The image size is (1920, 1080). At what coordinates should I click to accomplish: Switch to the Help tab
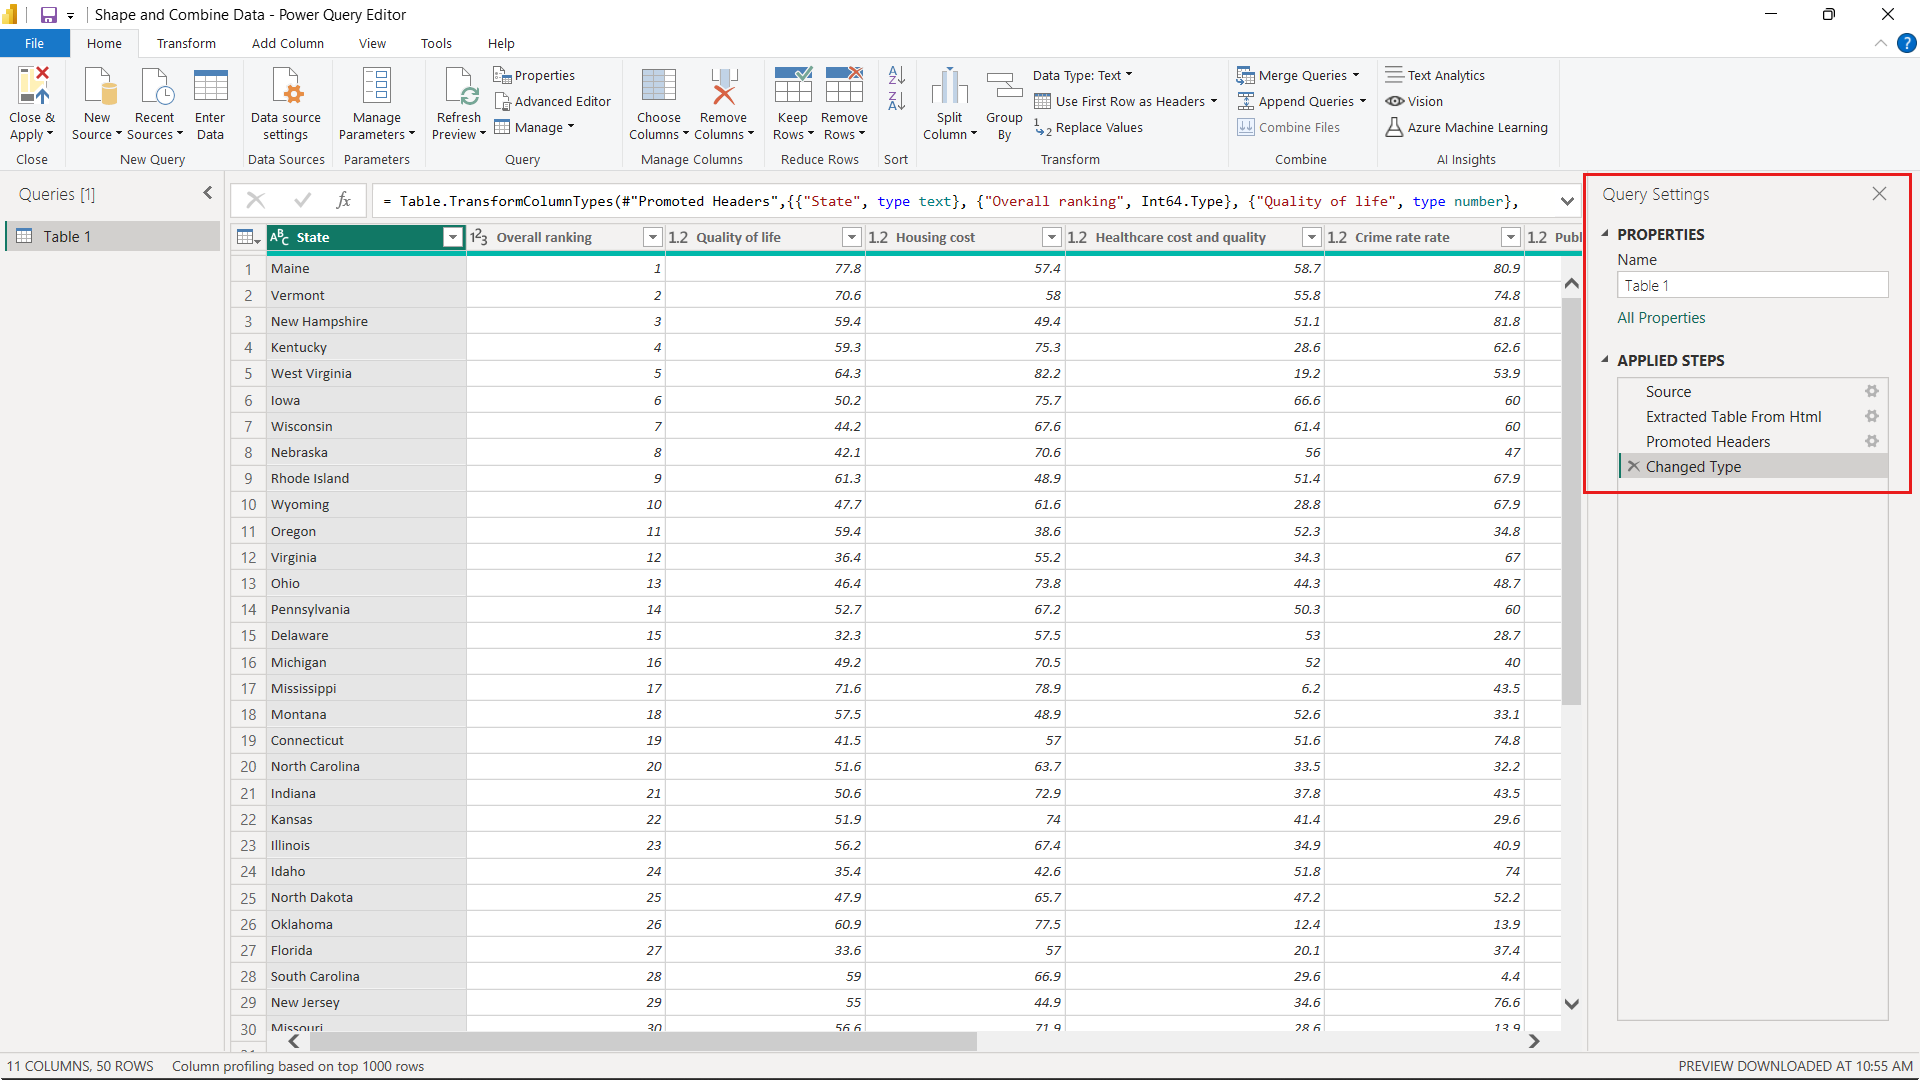(x=501, y=43)
